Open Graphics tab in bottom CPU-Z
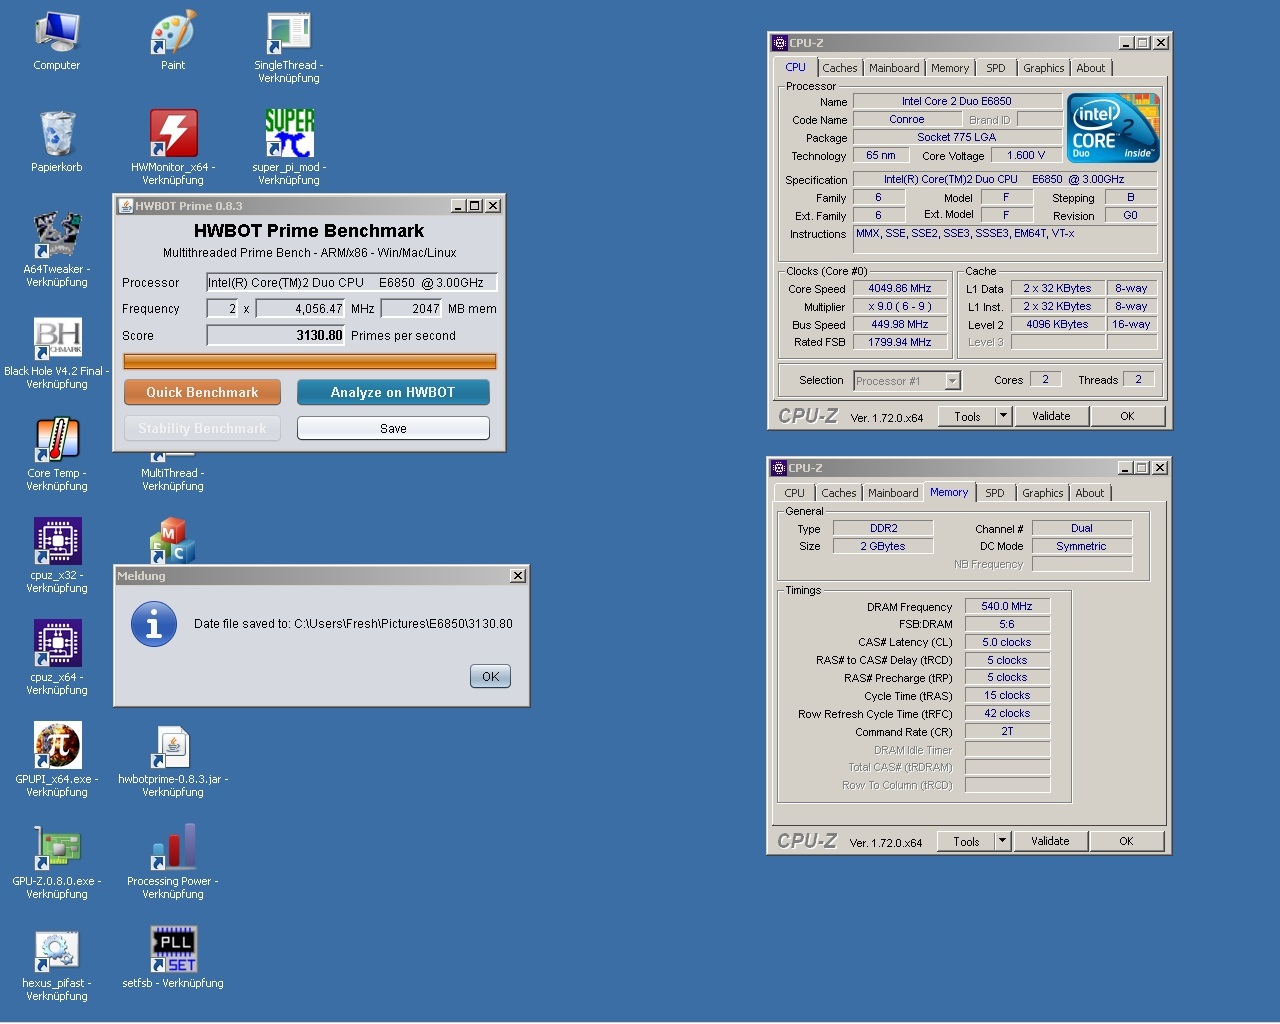1280x1024 pixels. (x=1043, y=493)
